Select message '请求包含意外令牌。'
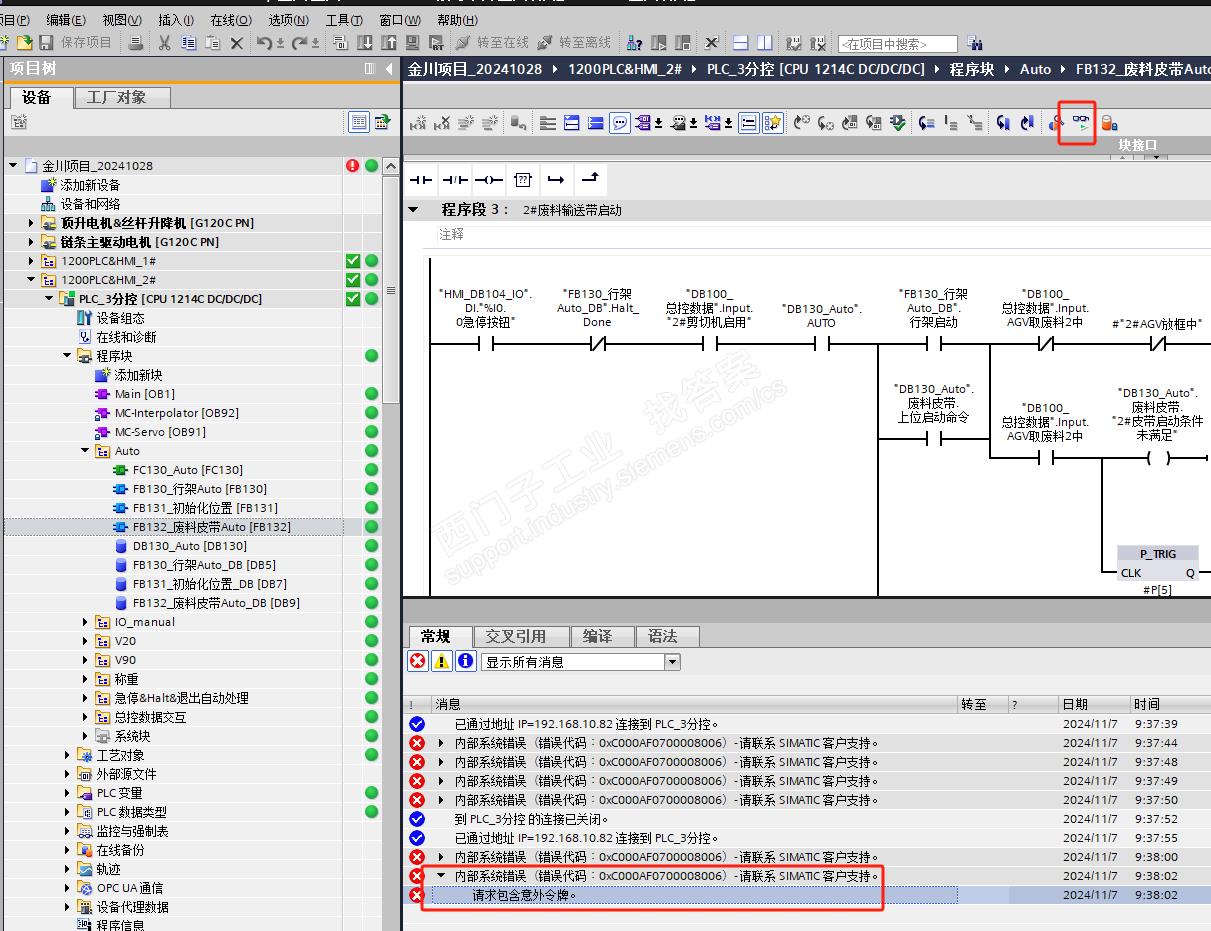 point(524,895)
